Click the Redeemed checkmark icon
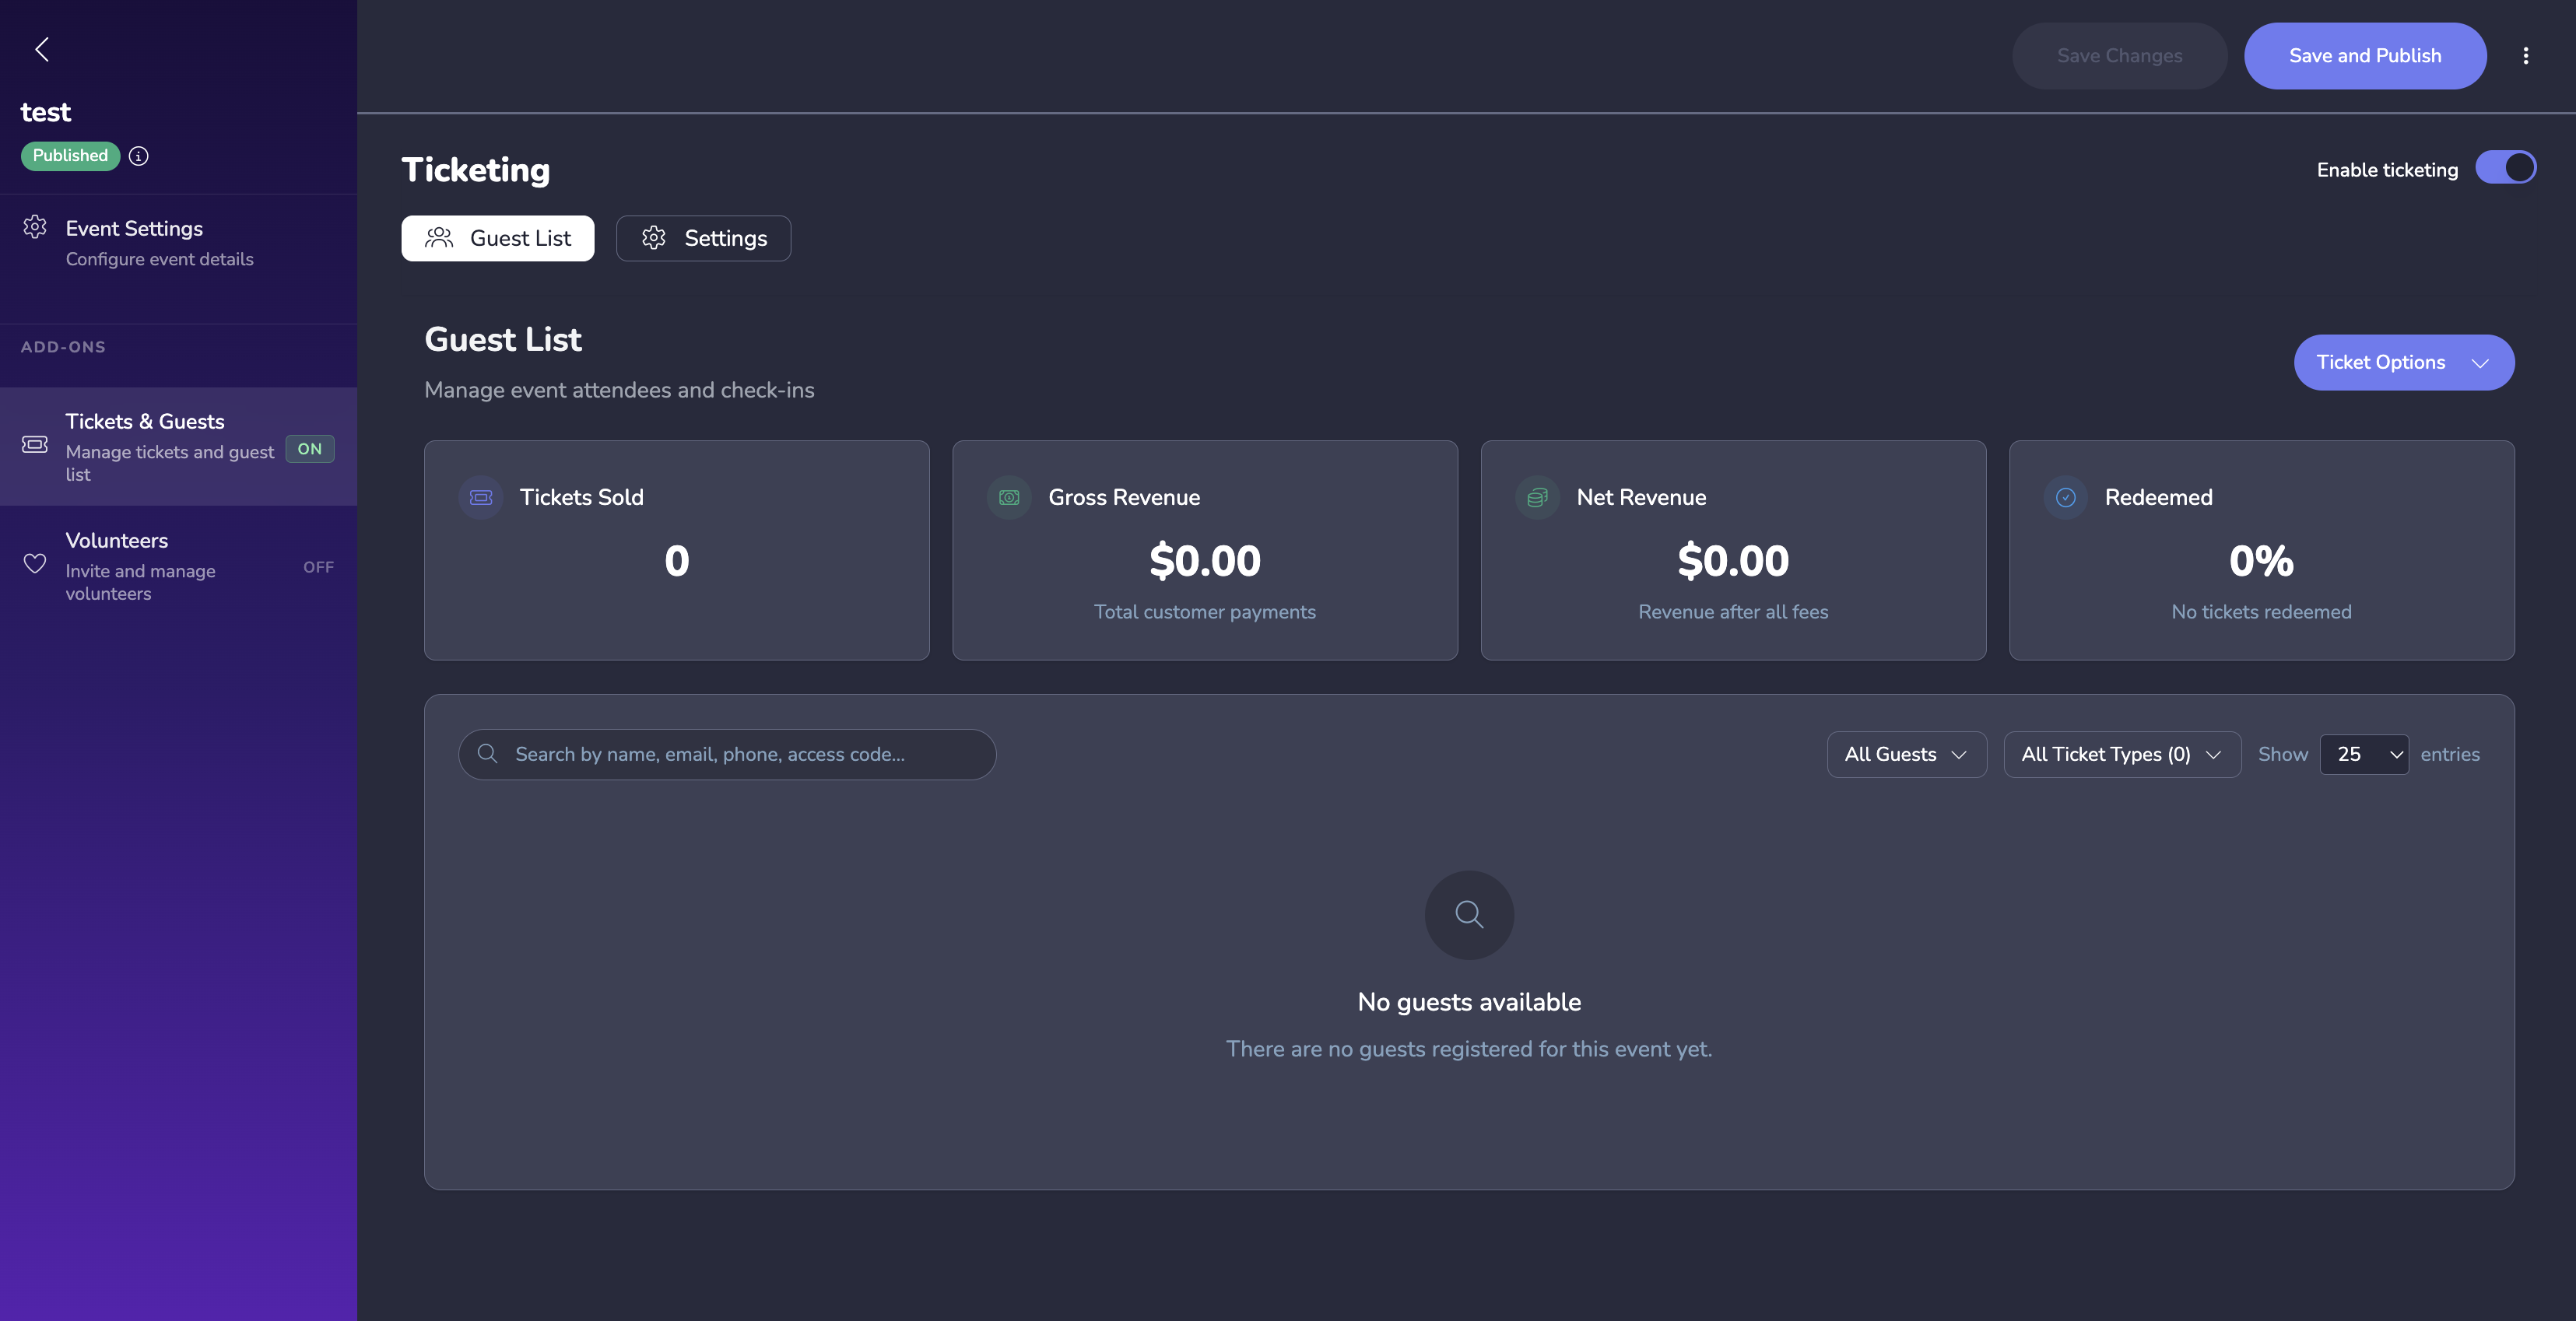This screenshot has width=2576, height=1321. coord(2065,497)
